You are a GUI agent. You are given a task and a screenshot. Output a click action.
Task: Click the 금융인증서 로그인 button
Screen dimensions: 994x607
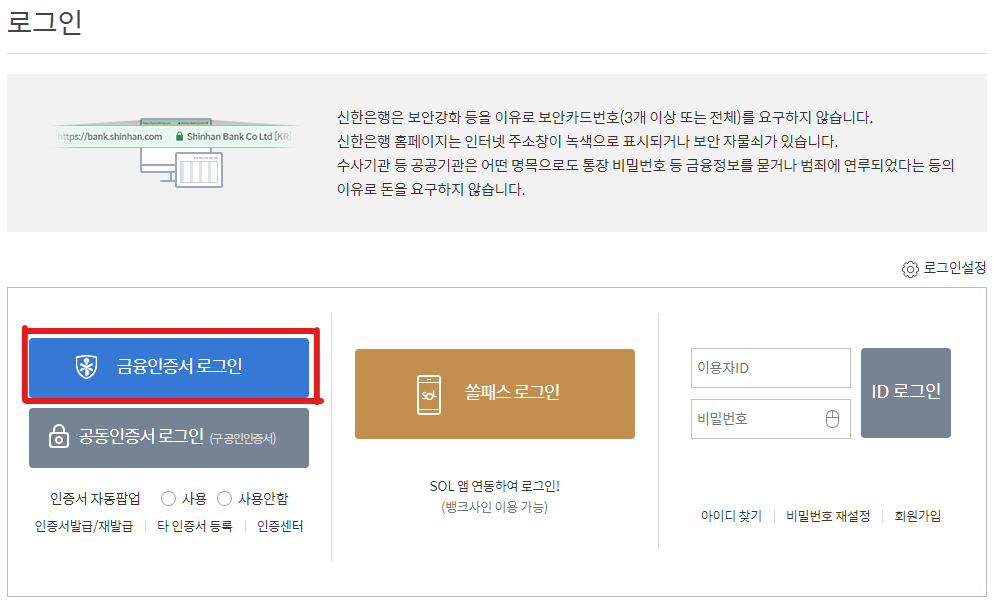click(169, 367)
